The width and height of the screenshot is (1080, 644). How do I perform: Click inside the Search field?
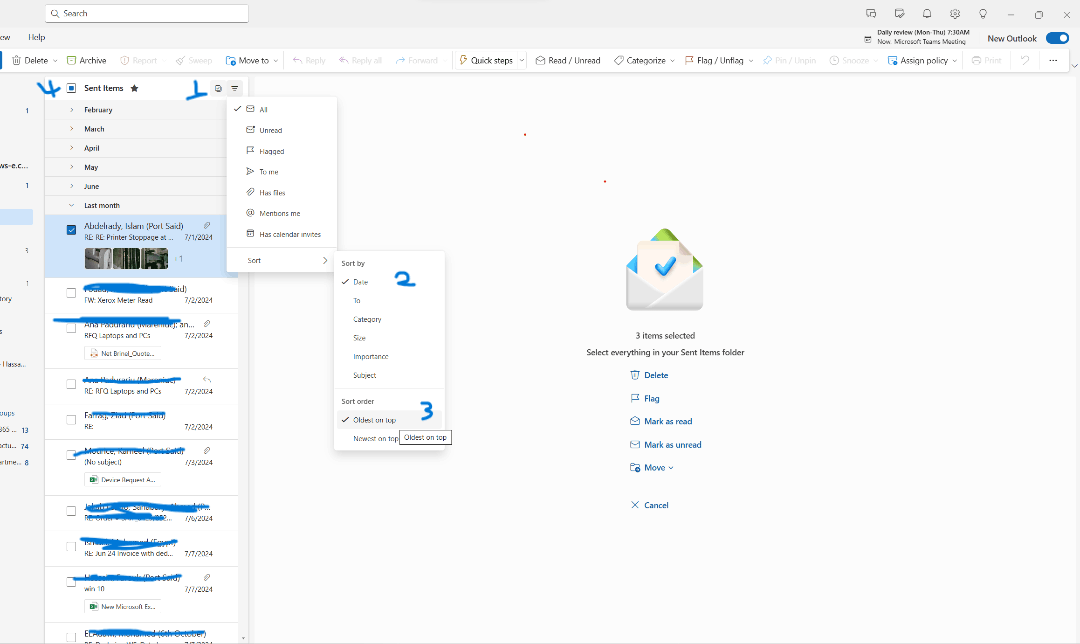146,13
